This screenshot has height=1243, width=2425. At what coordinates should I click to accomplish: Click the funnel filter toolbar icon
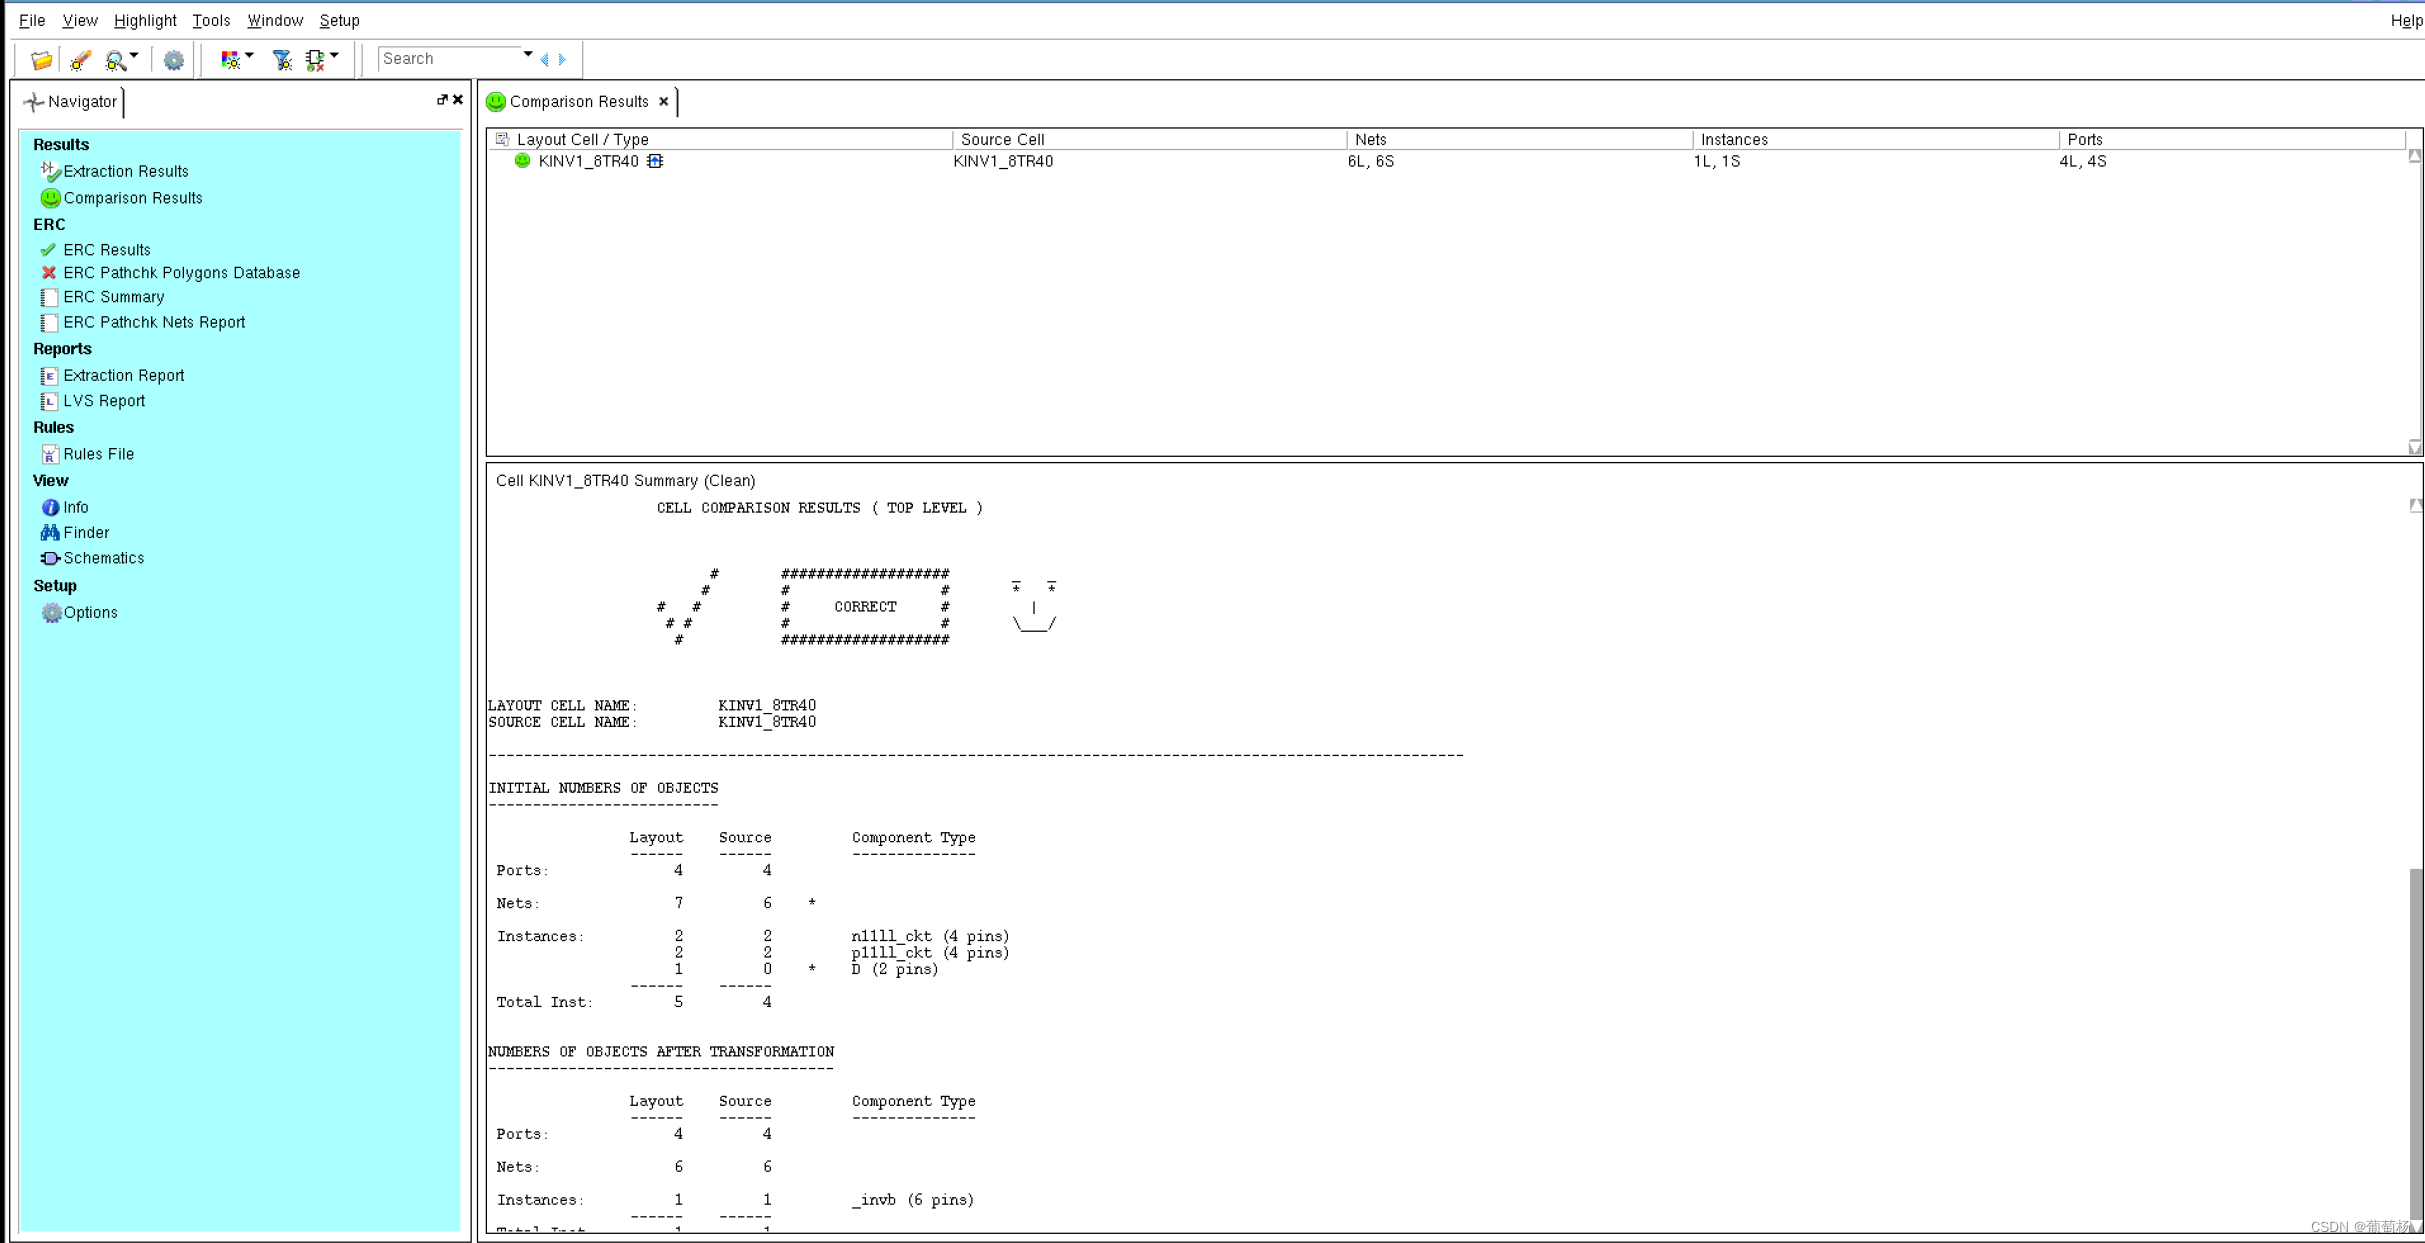tap(282, 60)
